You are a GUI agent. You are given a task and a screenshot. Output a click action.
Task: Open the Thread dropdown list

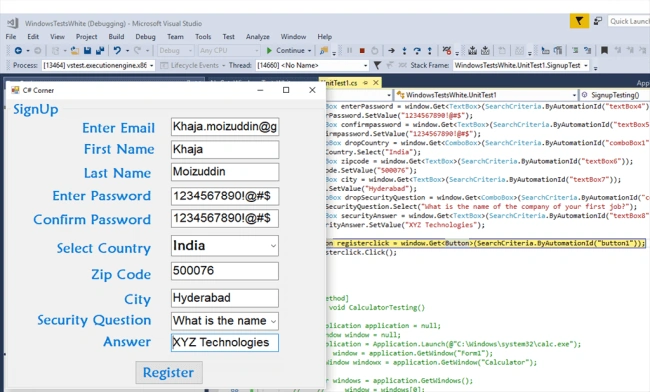tap(365, 65)
